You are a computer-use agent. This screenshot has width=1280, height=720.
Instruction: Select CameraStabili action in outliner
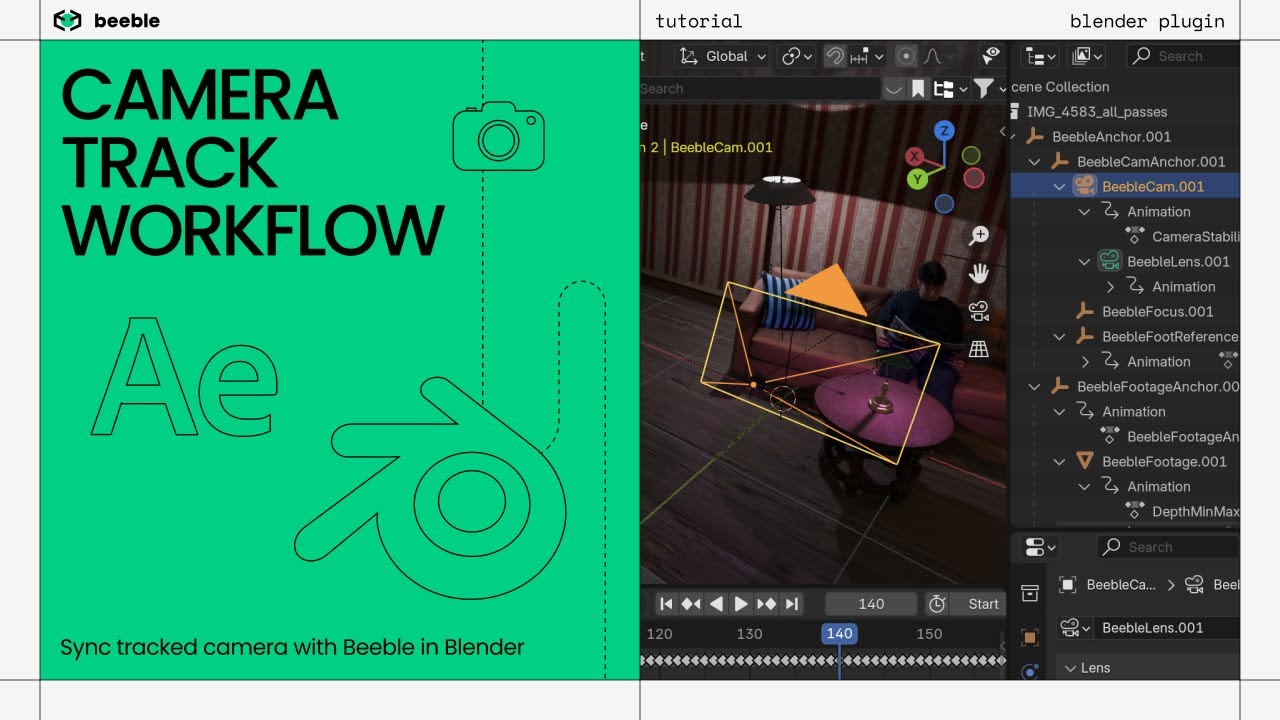[x=1195, y=237]
